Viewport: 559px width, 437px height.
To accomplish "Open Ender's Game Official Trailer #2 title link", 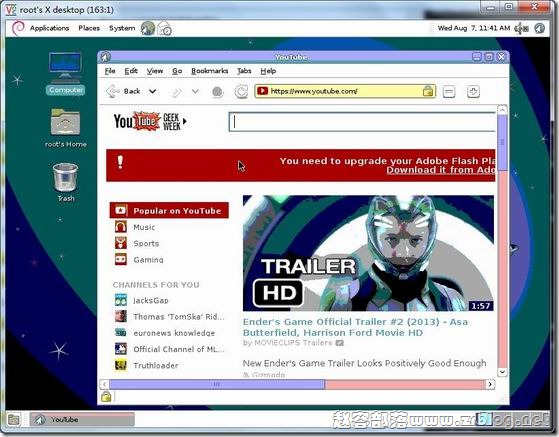I will 355,327.
